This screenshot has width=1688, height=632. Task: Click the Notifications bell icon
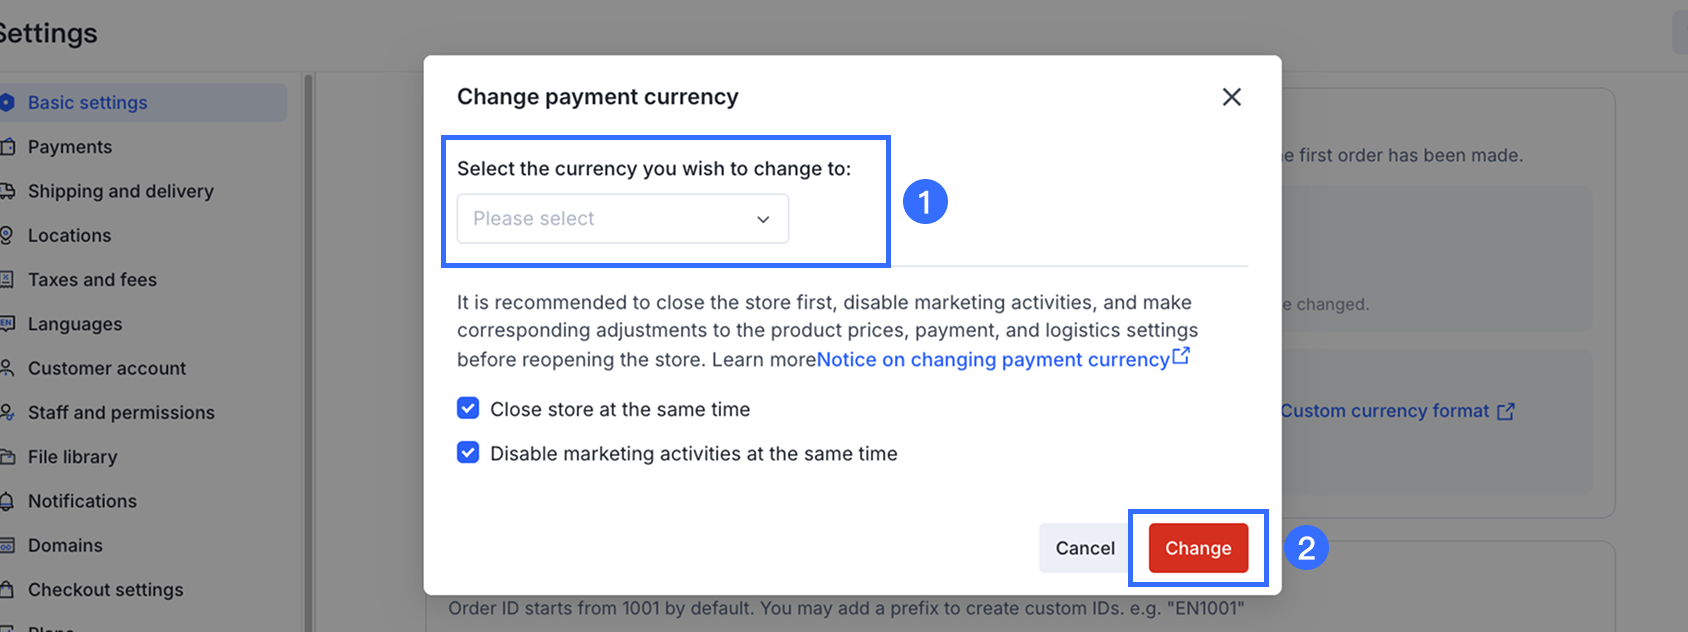7,501
